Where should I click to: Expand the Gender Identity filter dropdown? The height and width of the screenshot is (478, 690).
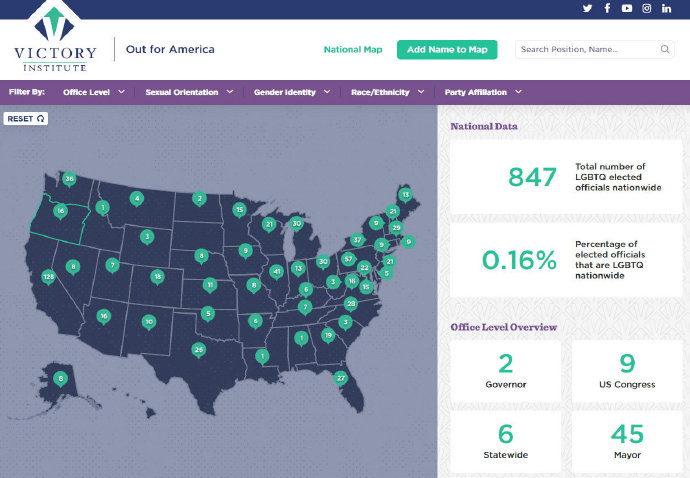tap(292, 92)
